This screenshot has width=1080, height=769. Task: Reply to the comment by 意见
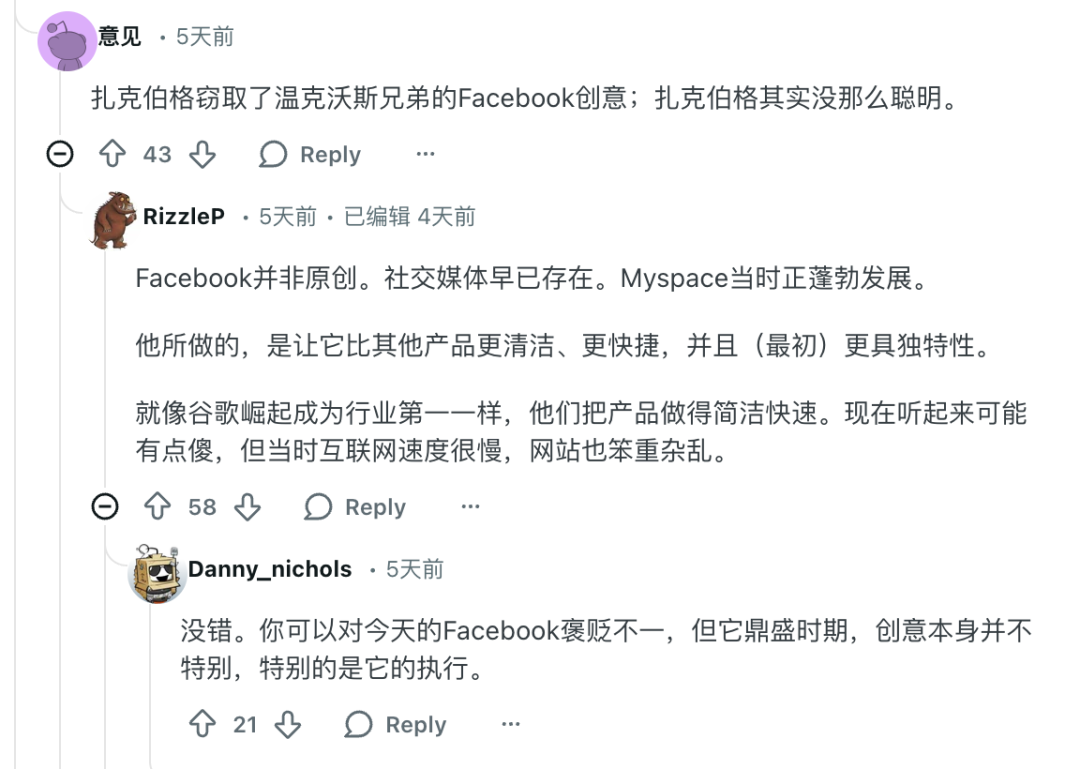point(310,155)
